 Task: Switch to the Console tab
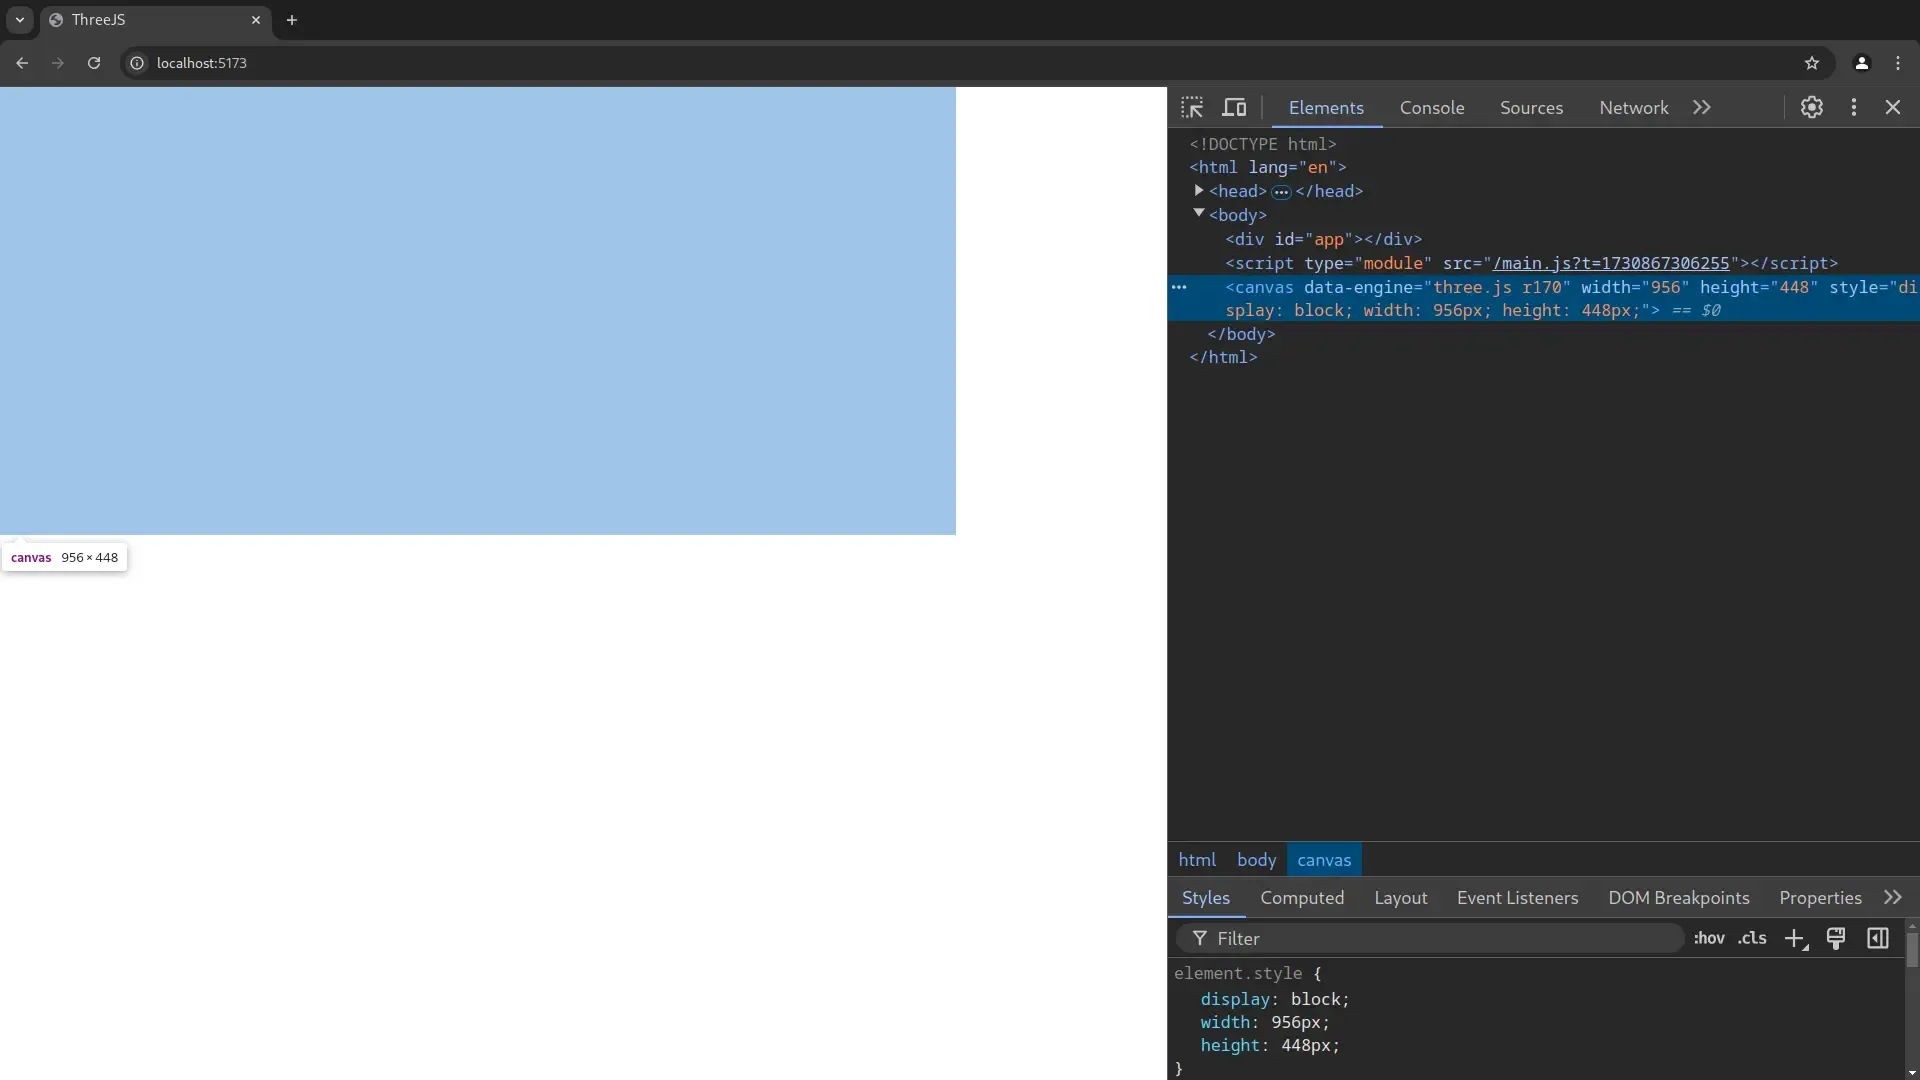(x=1432, y=108)
